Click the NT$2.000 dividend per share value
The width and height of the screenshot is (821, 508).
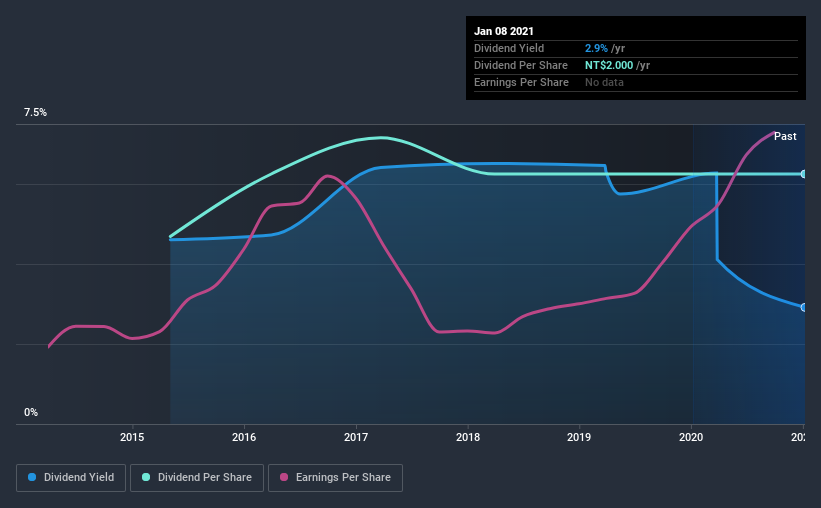click(609, 65)
